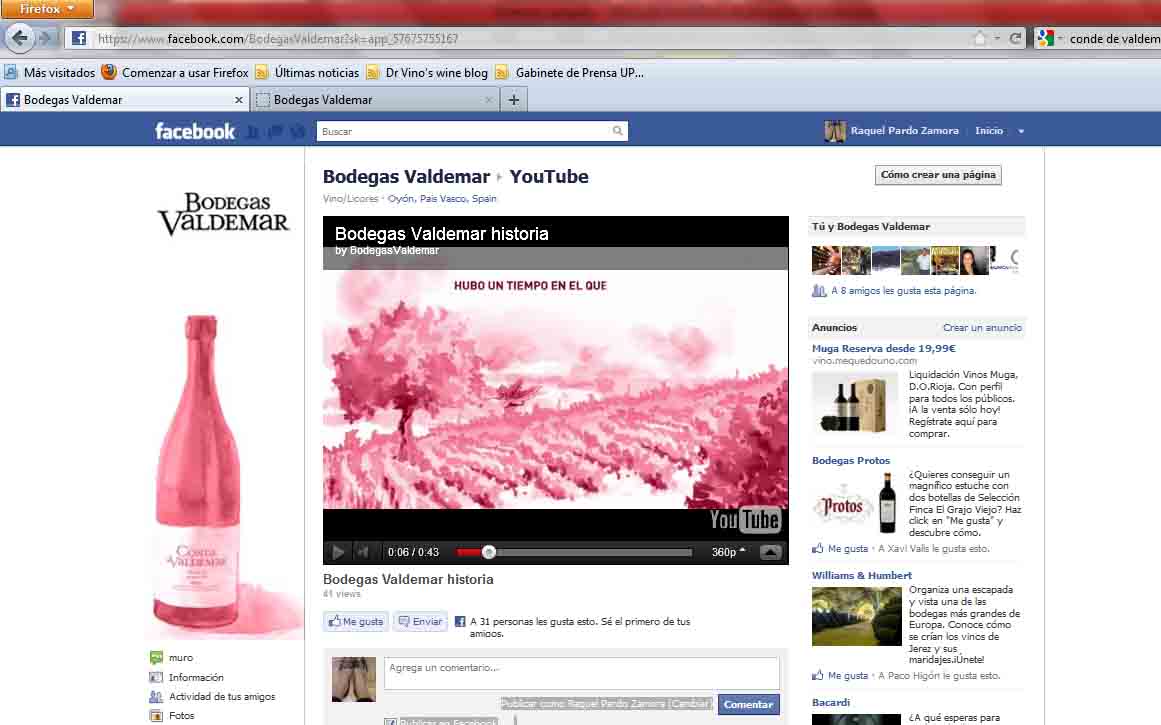Open Facebook messages icon
The width and height of the screenshot is (1161, 725).
(x=275, y=132)
